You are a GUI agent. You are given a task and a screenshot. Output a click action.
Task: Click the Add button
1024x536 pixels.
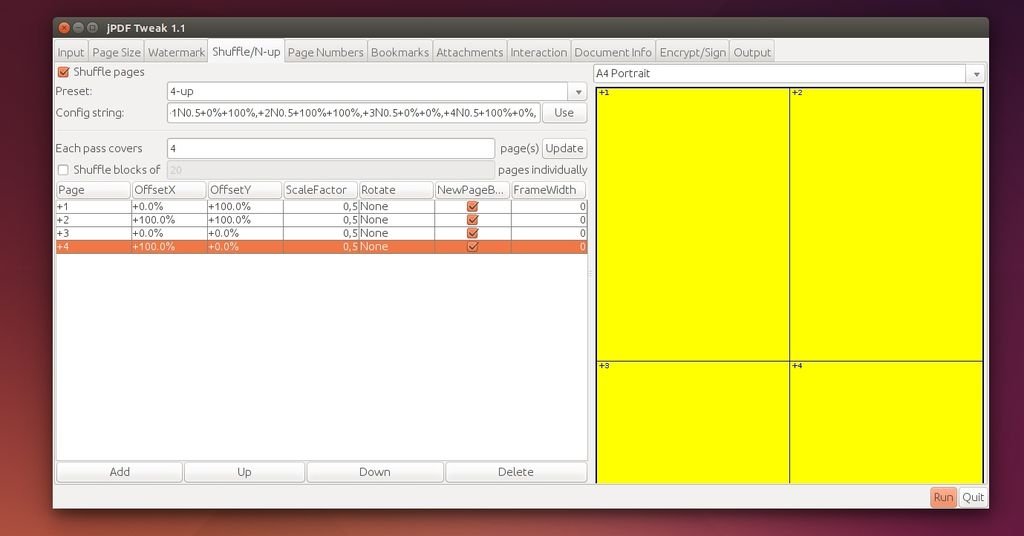pos(120,472)
